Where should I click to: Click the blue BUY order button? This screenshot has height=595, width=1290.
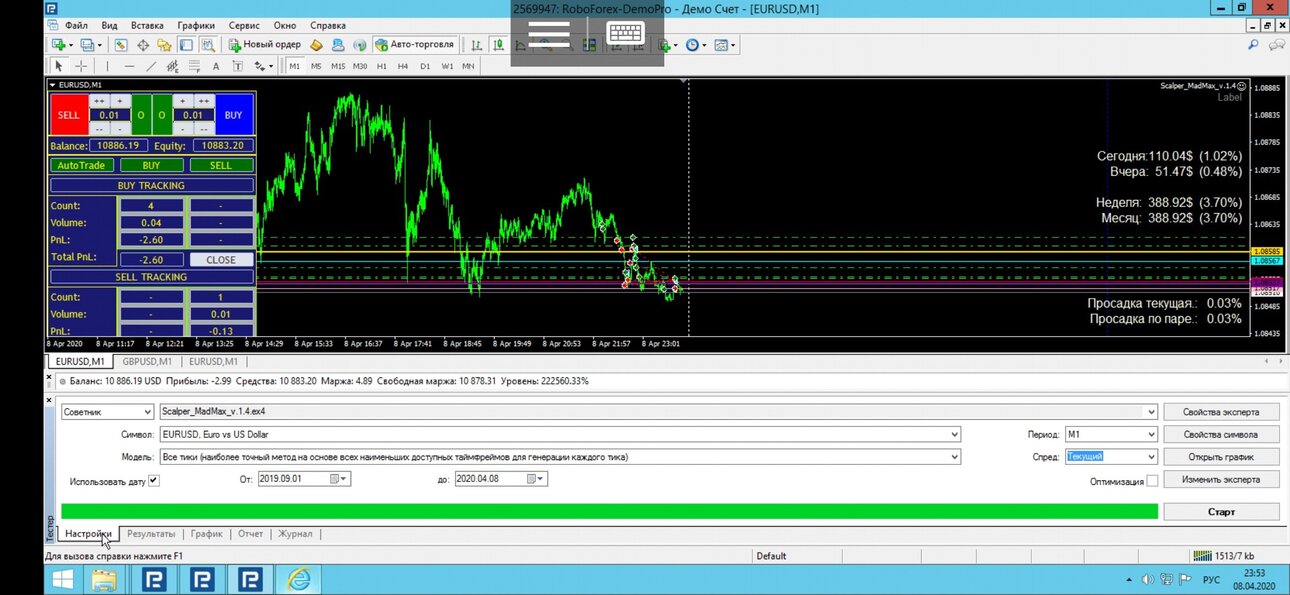pyautogui.click(x=233, y=115)
